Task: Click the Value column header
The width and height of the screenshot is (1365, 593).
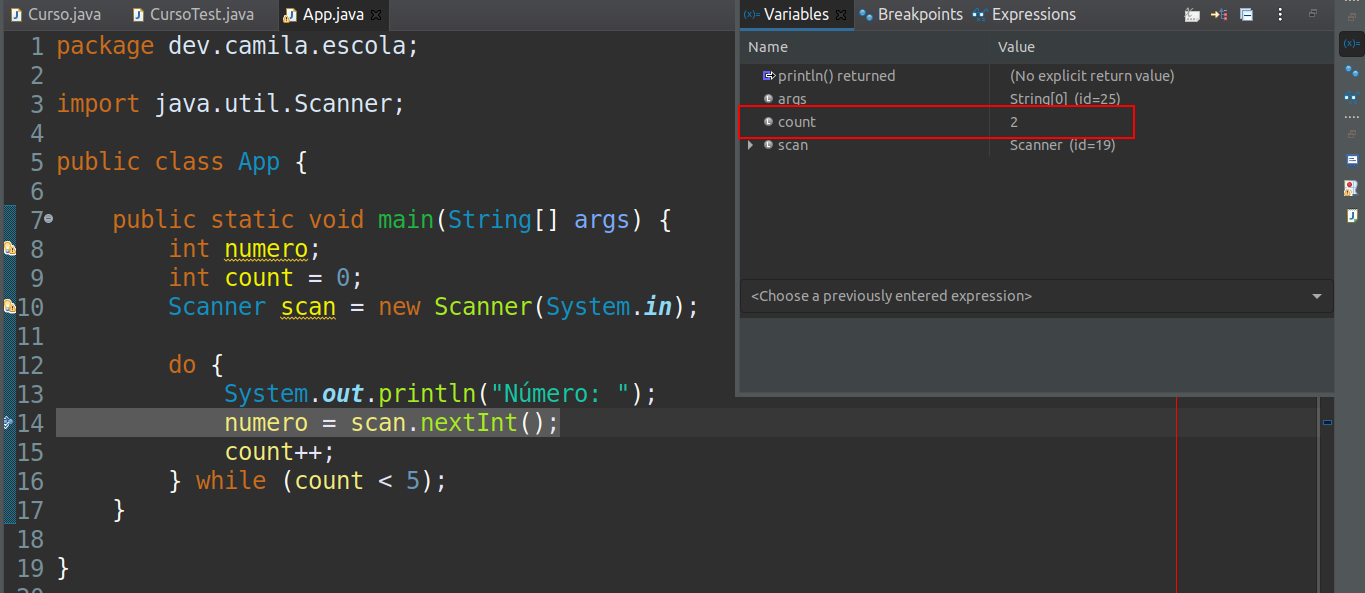Action: [1016, 47]
